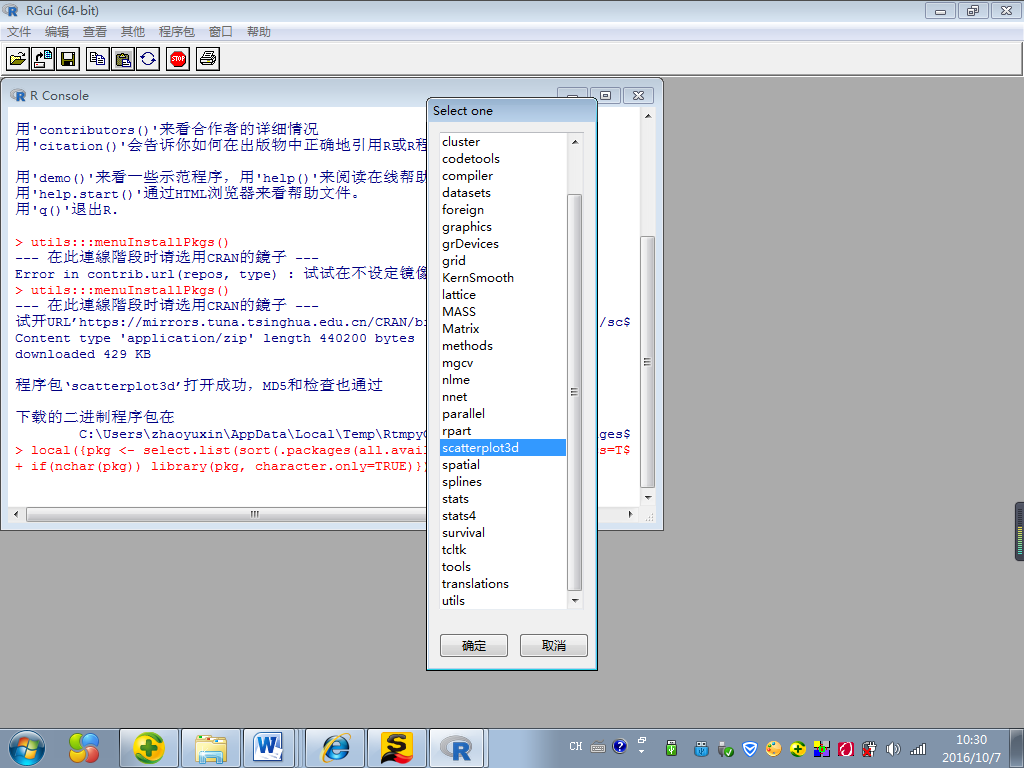Open the 查看 menu

pos(95,31)
